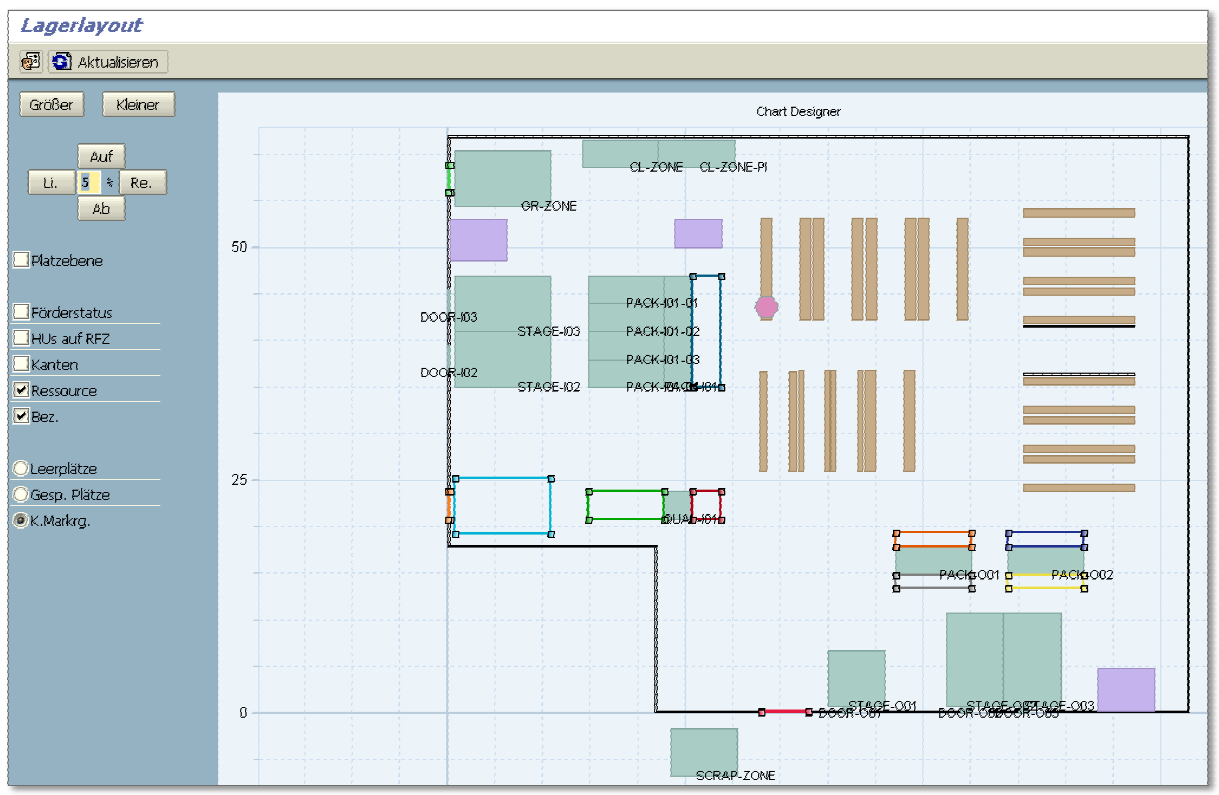Screen dimensions: 1219x795
Task: Click the scroll percentage input field
Action: tap(87, 183)
